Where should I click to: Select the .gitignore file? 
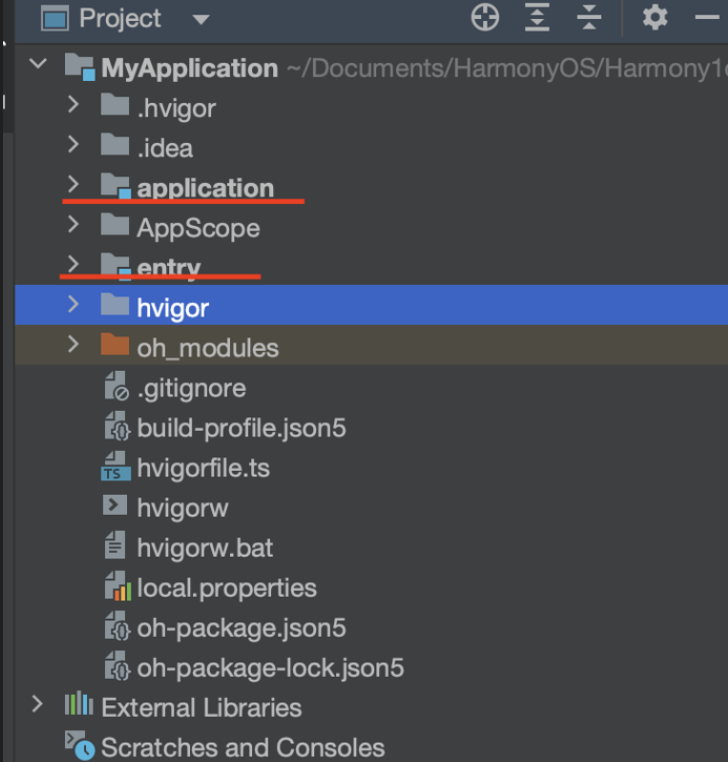pyautogui.click(x=191, y=388)
